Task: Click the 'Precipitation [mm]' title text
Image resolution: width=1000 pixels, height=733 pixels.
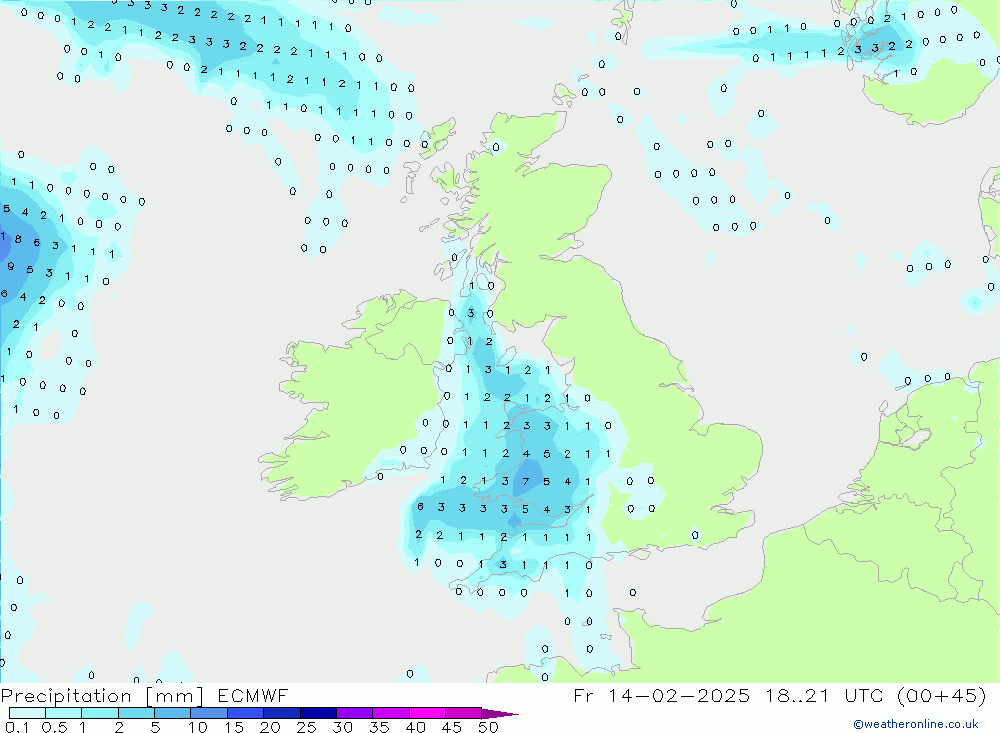Action: point(102,696)
